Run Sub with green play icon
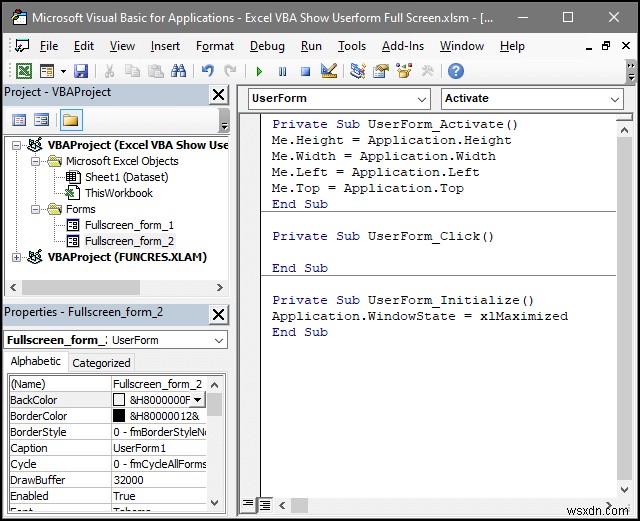640x521 pixels. click(259, 72)
